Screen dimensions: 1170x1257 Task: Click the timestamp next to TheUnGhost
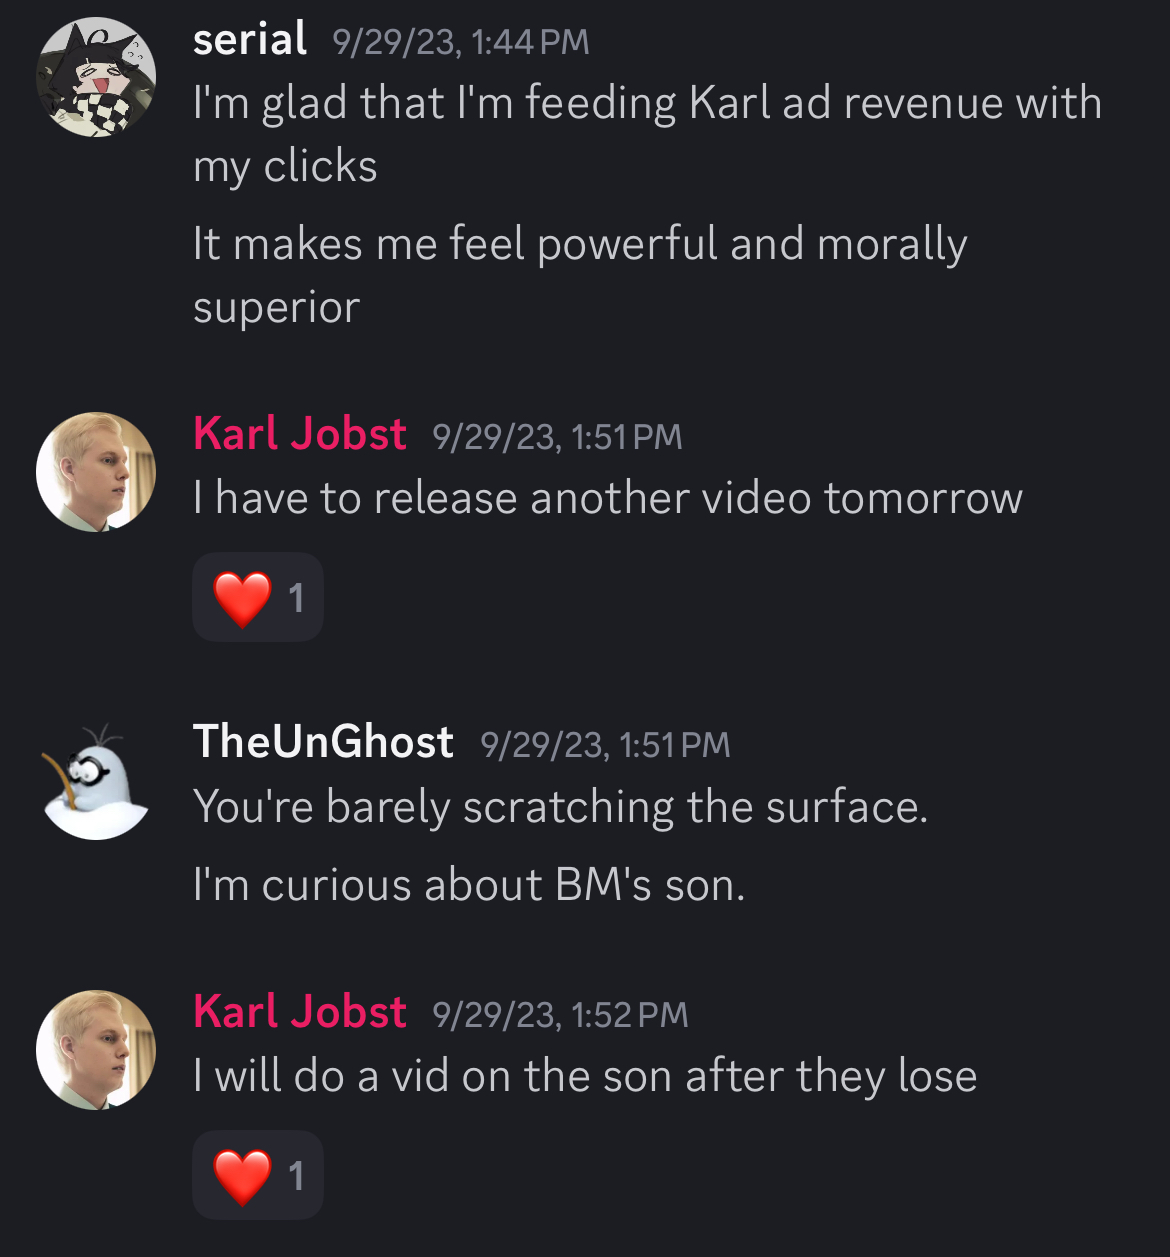point(605,745)
